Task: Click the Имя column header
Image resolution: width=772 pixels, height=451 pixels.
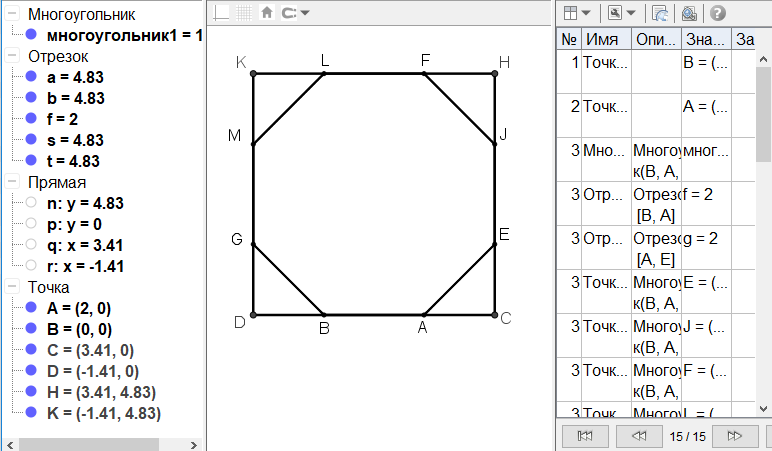Action: (x=606, y=39)
